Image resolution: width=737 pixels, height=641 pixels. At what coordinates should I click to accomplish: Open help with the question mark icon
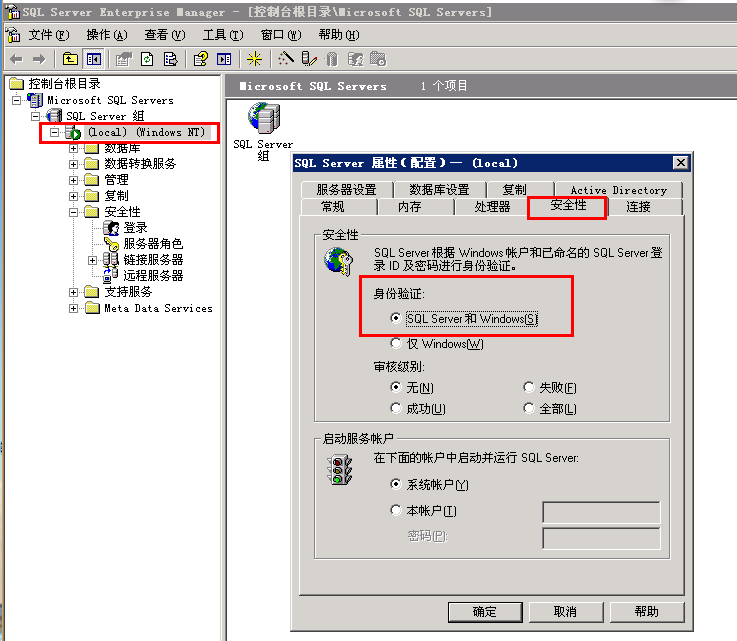[x=201, y=59]
